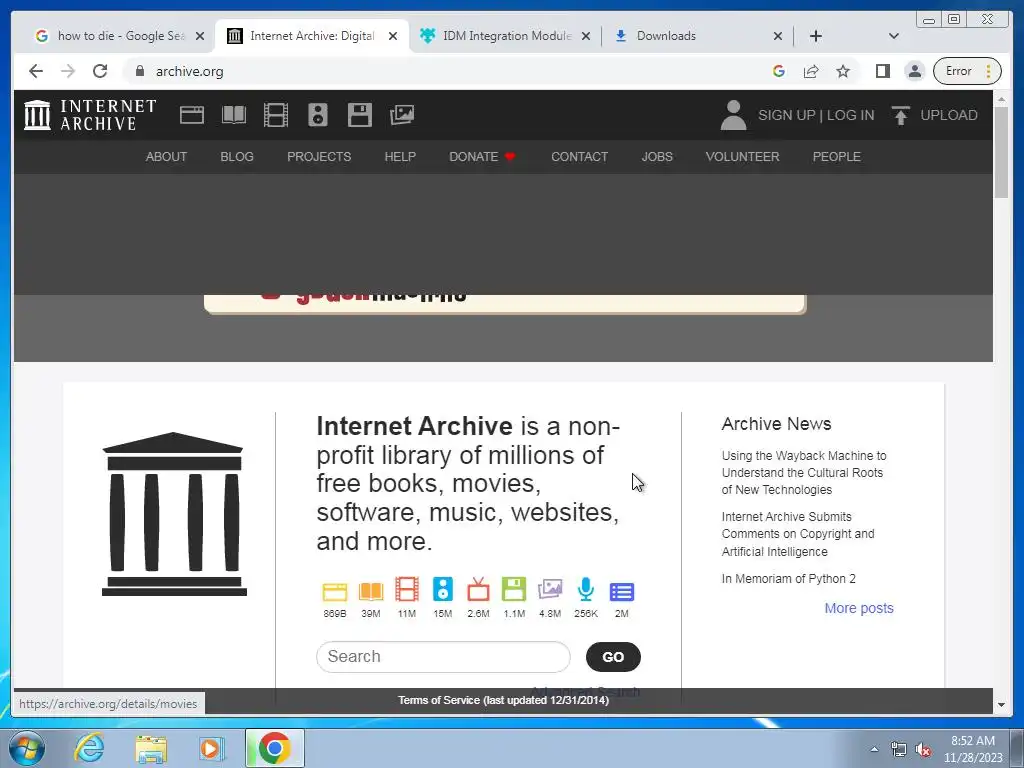Open the Web (Wayback) icon in top nav
Viewport: 1024px width, 768px height.
192,115
